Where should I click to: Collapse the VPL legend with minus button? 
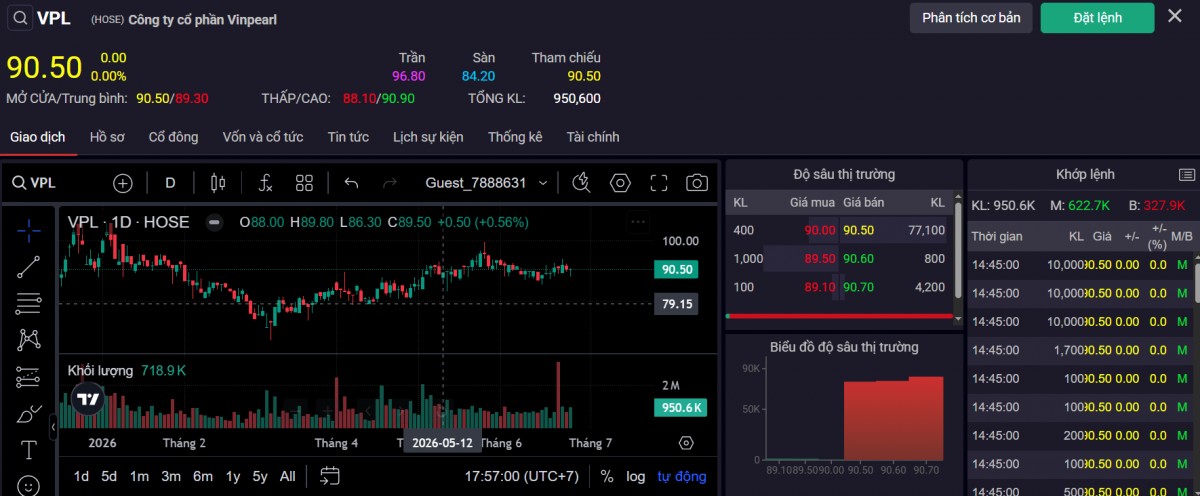(214, 222)
